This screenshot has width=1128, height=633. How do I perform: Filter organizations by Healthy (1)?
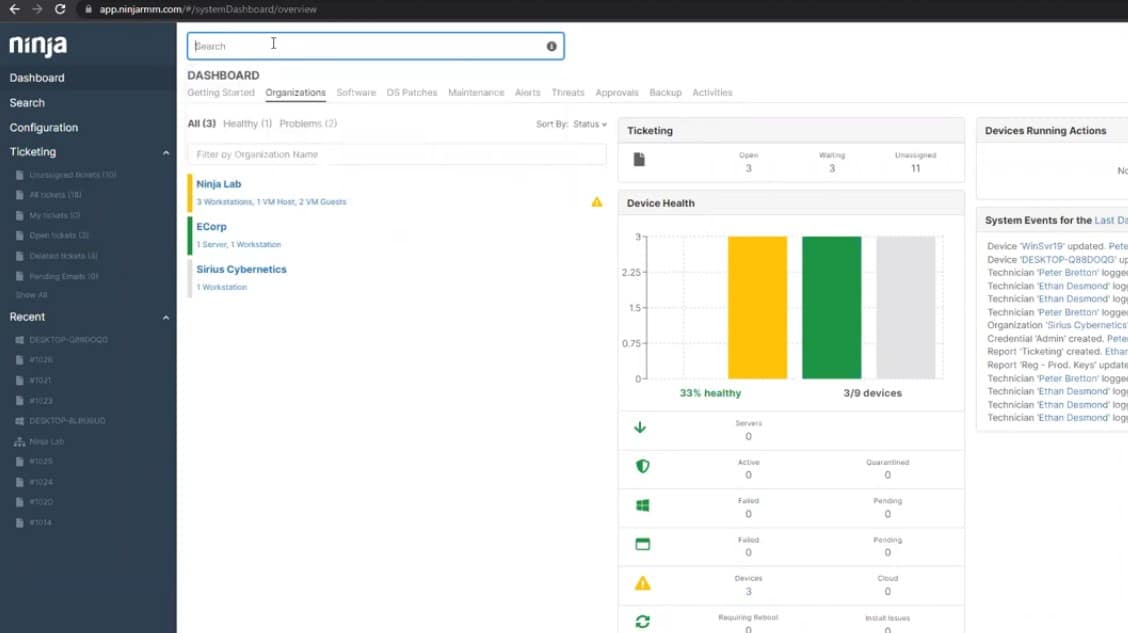[x=247, y=124]
